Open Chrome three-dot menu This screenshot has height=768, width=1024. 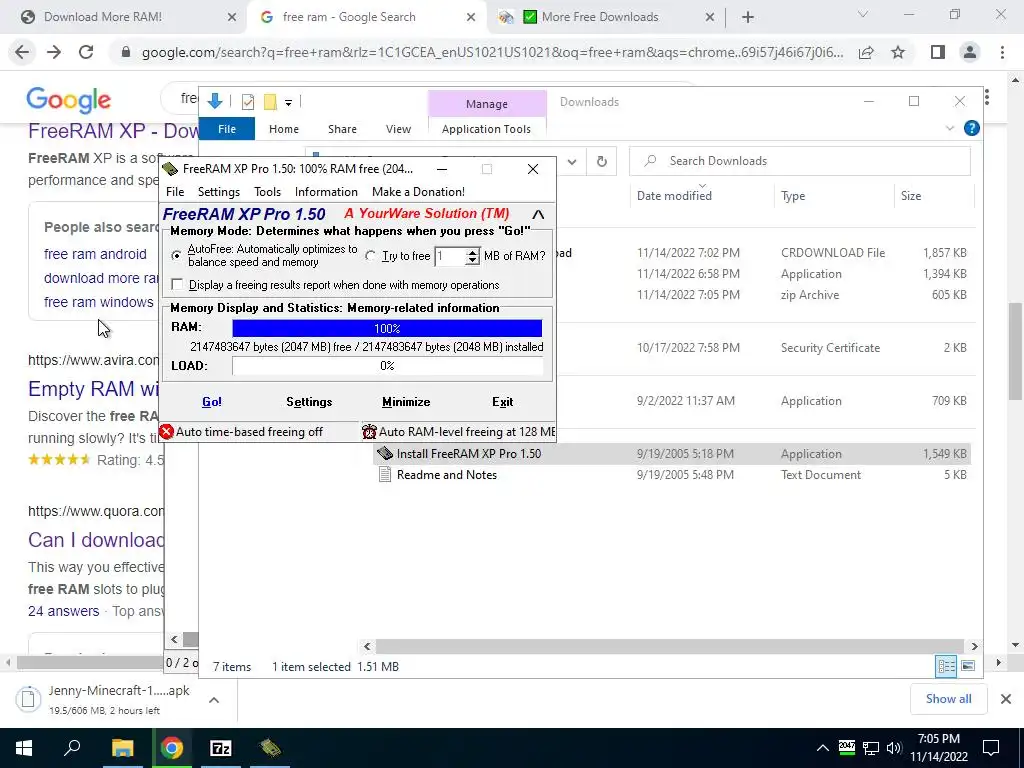pyautogui.click(x=1002, y=52)
